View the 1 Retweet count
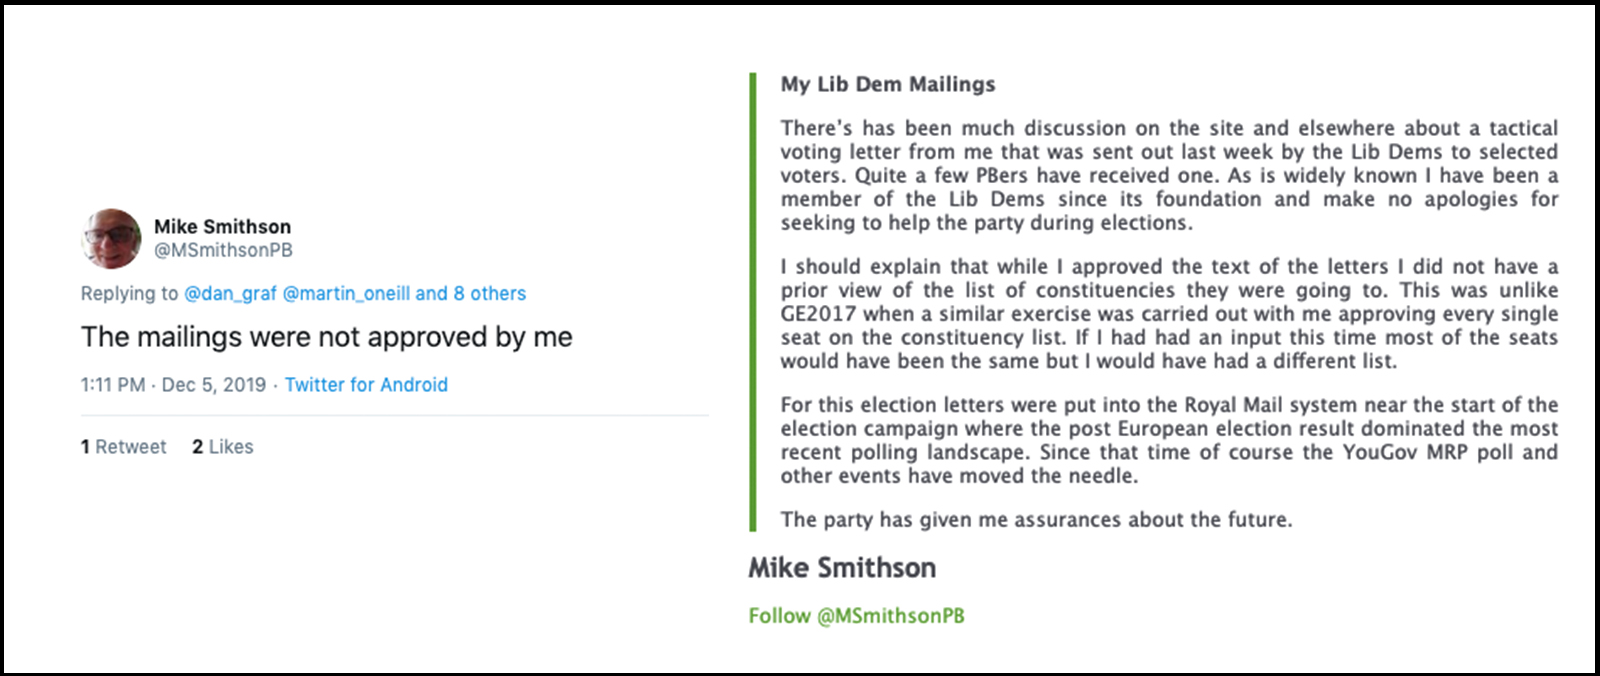The image size is (1600, 676). click(124, 447)
